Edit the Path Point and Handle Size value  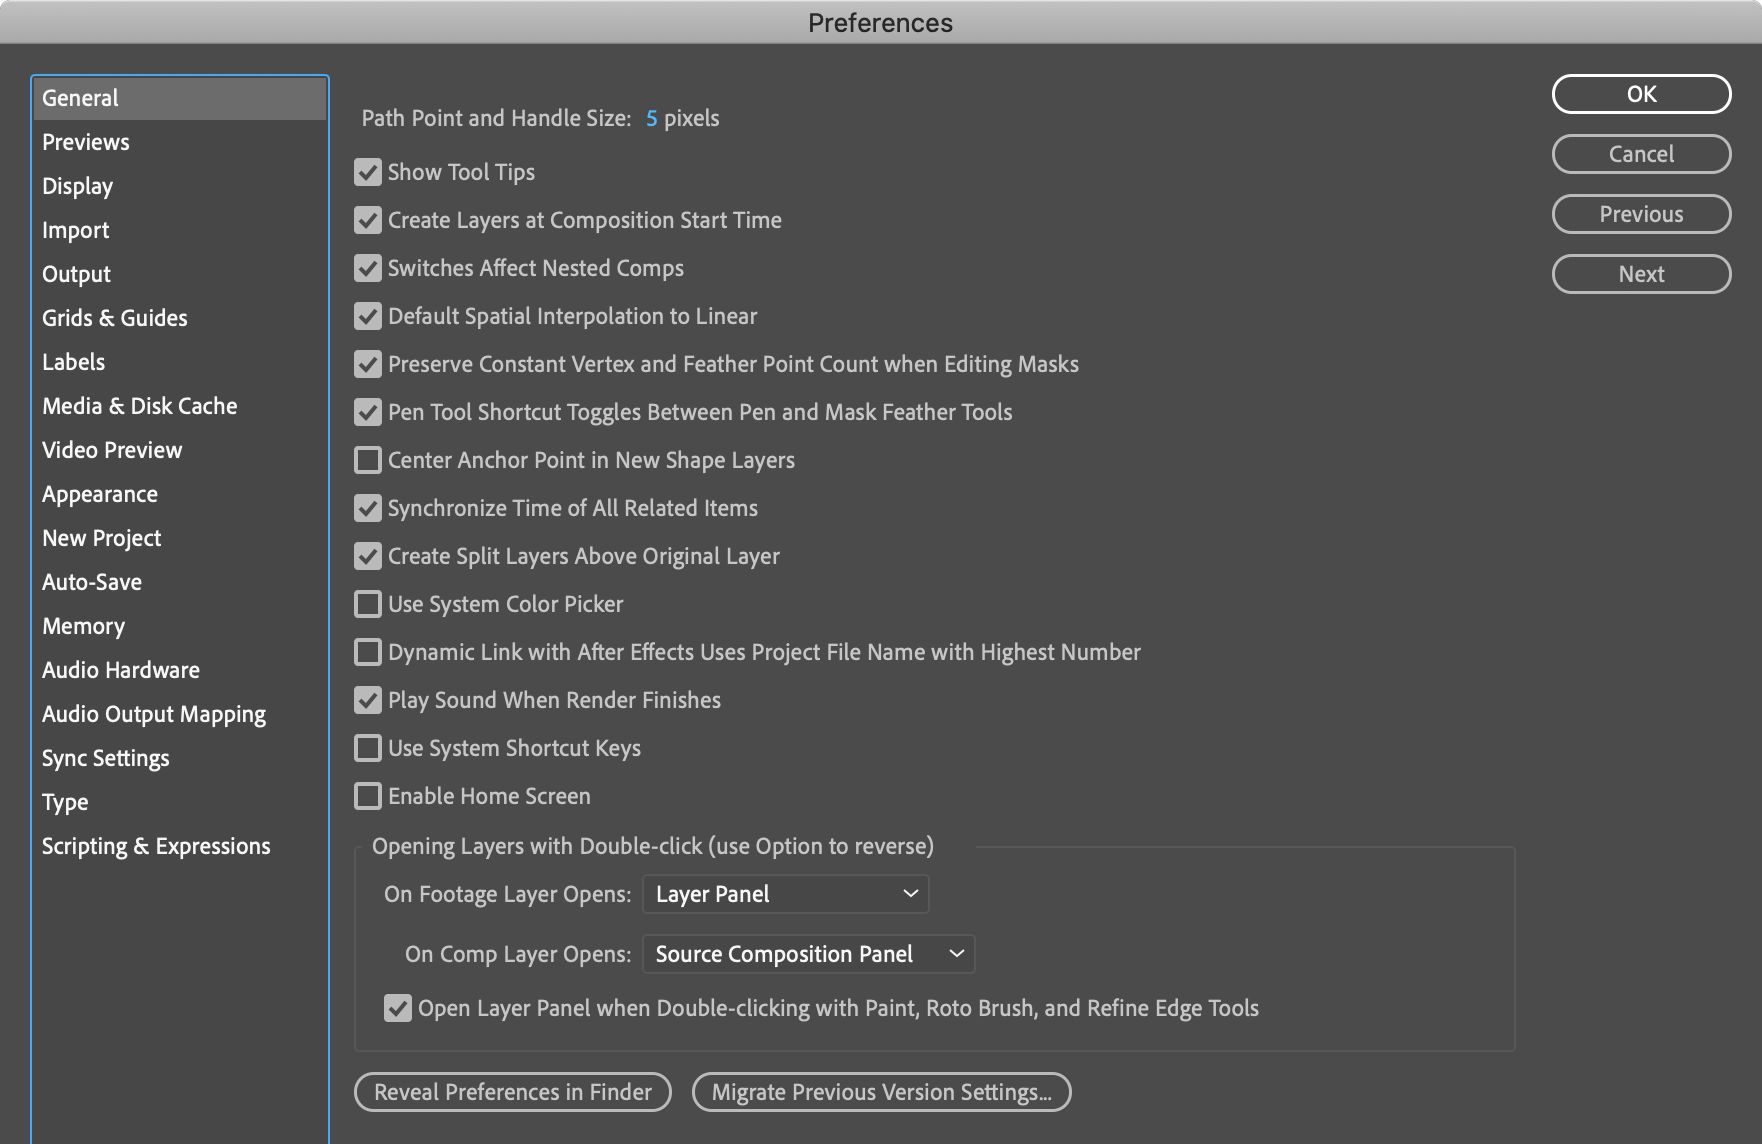(651, 118)
